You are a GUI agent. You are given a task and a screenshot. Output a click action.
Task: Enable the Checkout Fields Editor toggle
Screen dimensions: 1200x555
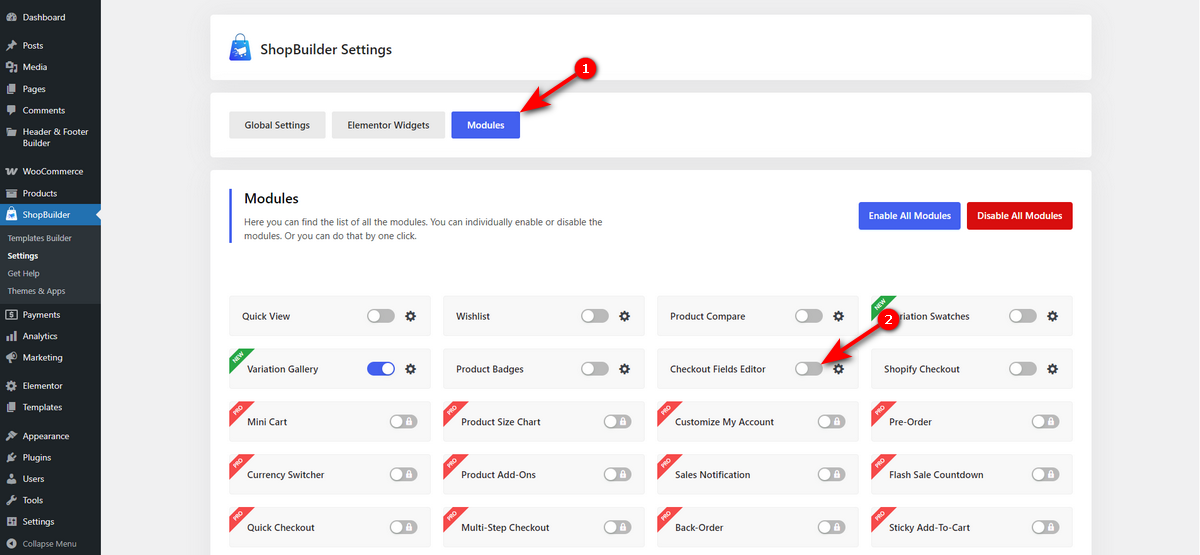click(809, 369)
